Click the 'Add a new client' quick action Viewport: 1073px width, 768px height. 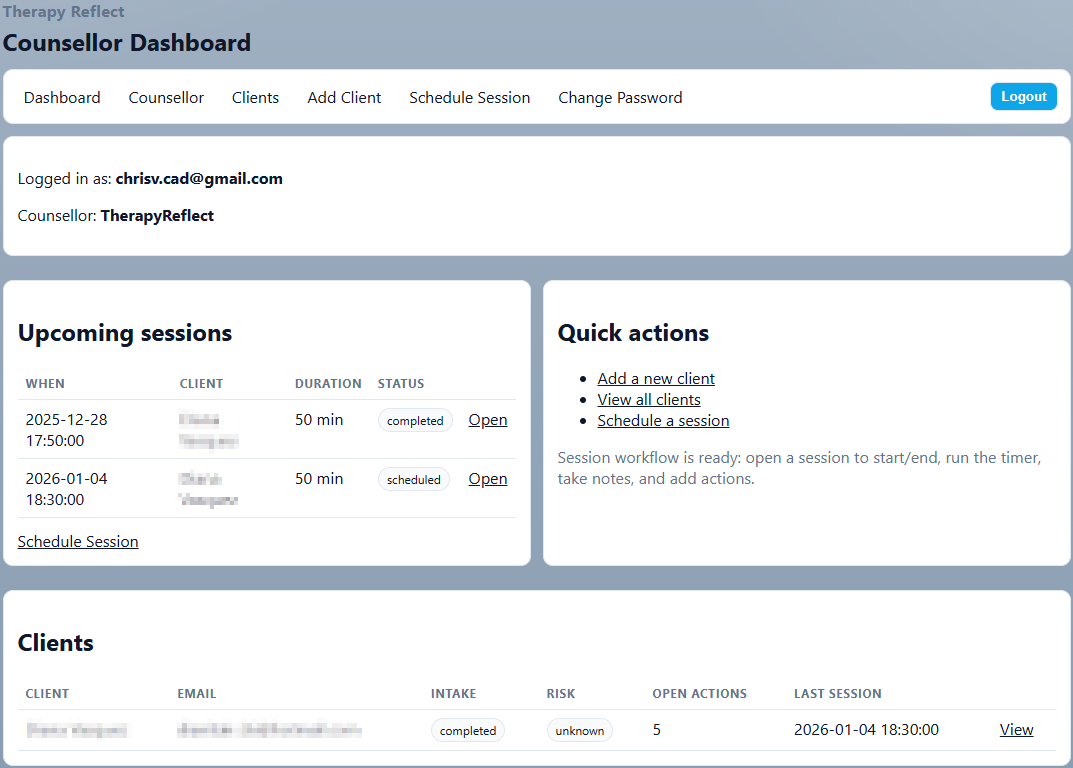click(x=656, y=379)
